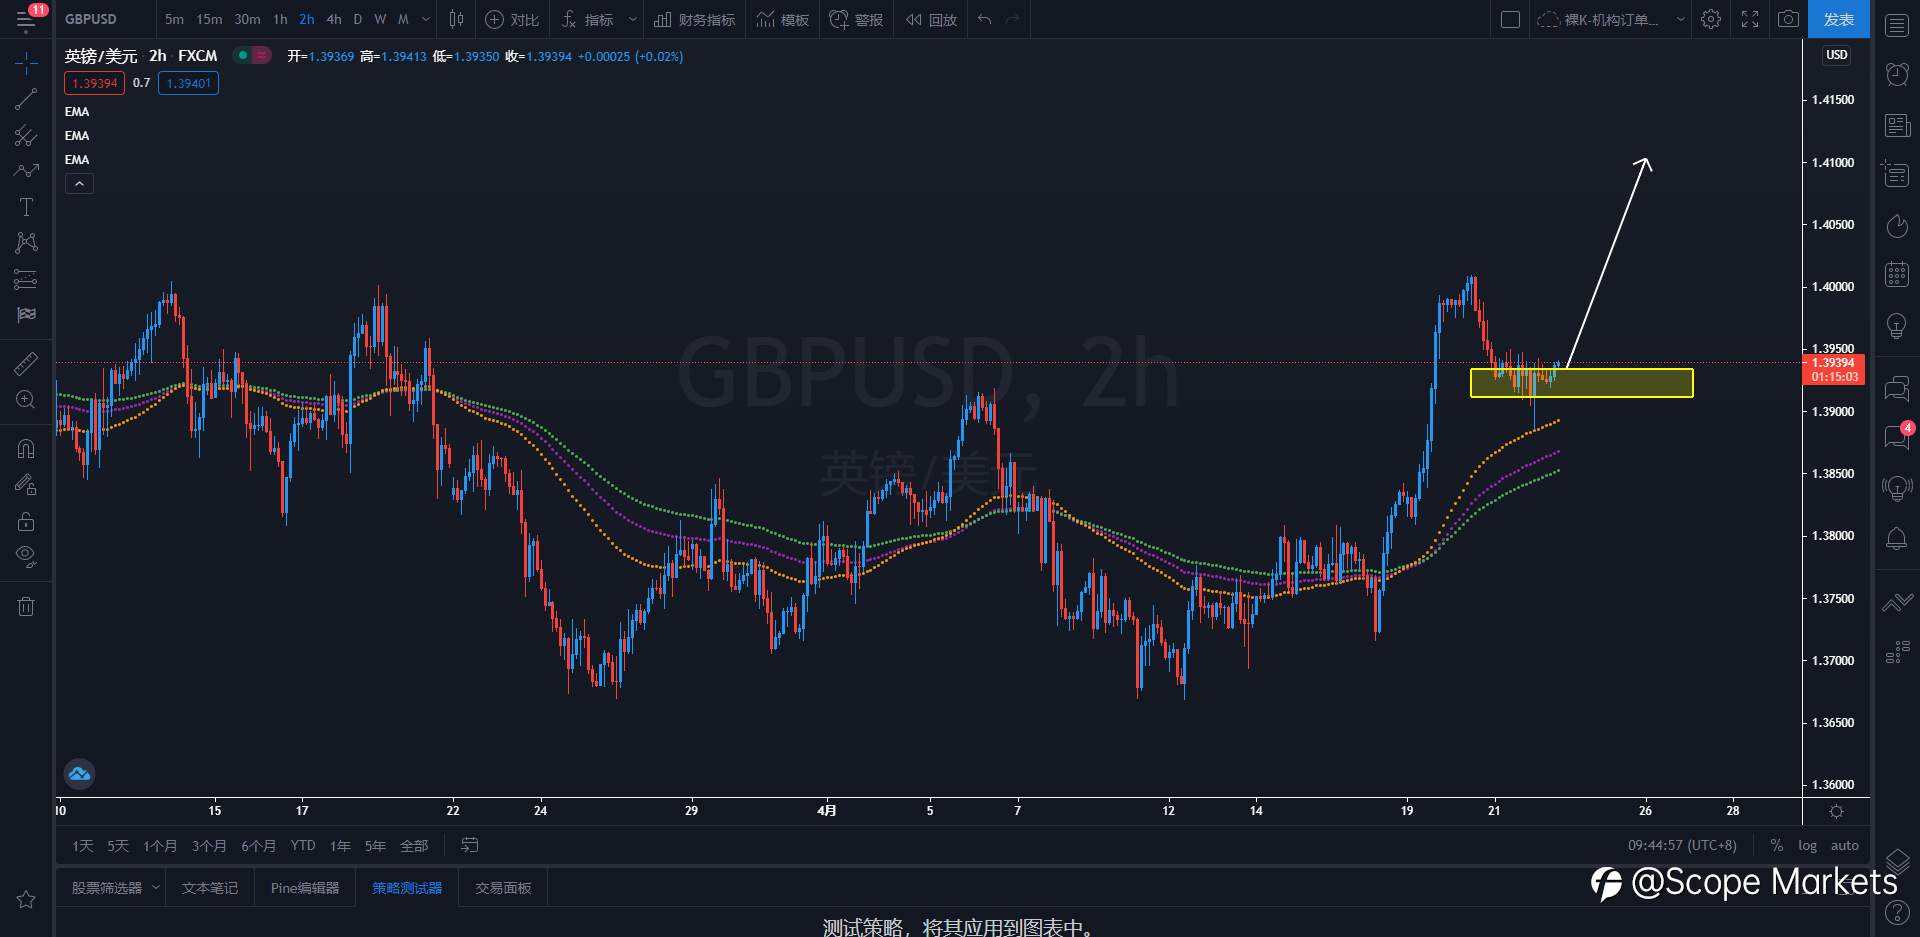Switch to the 30m timeframe
Viewport: 1920px width, 937px height.
(x=247, y=19)
